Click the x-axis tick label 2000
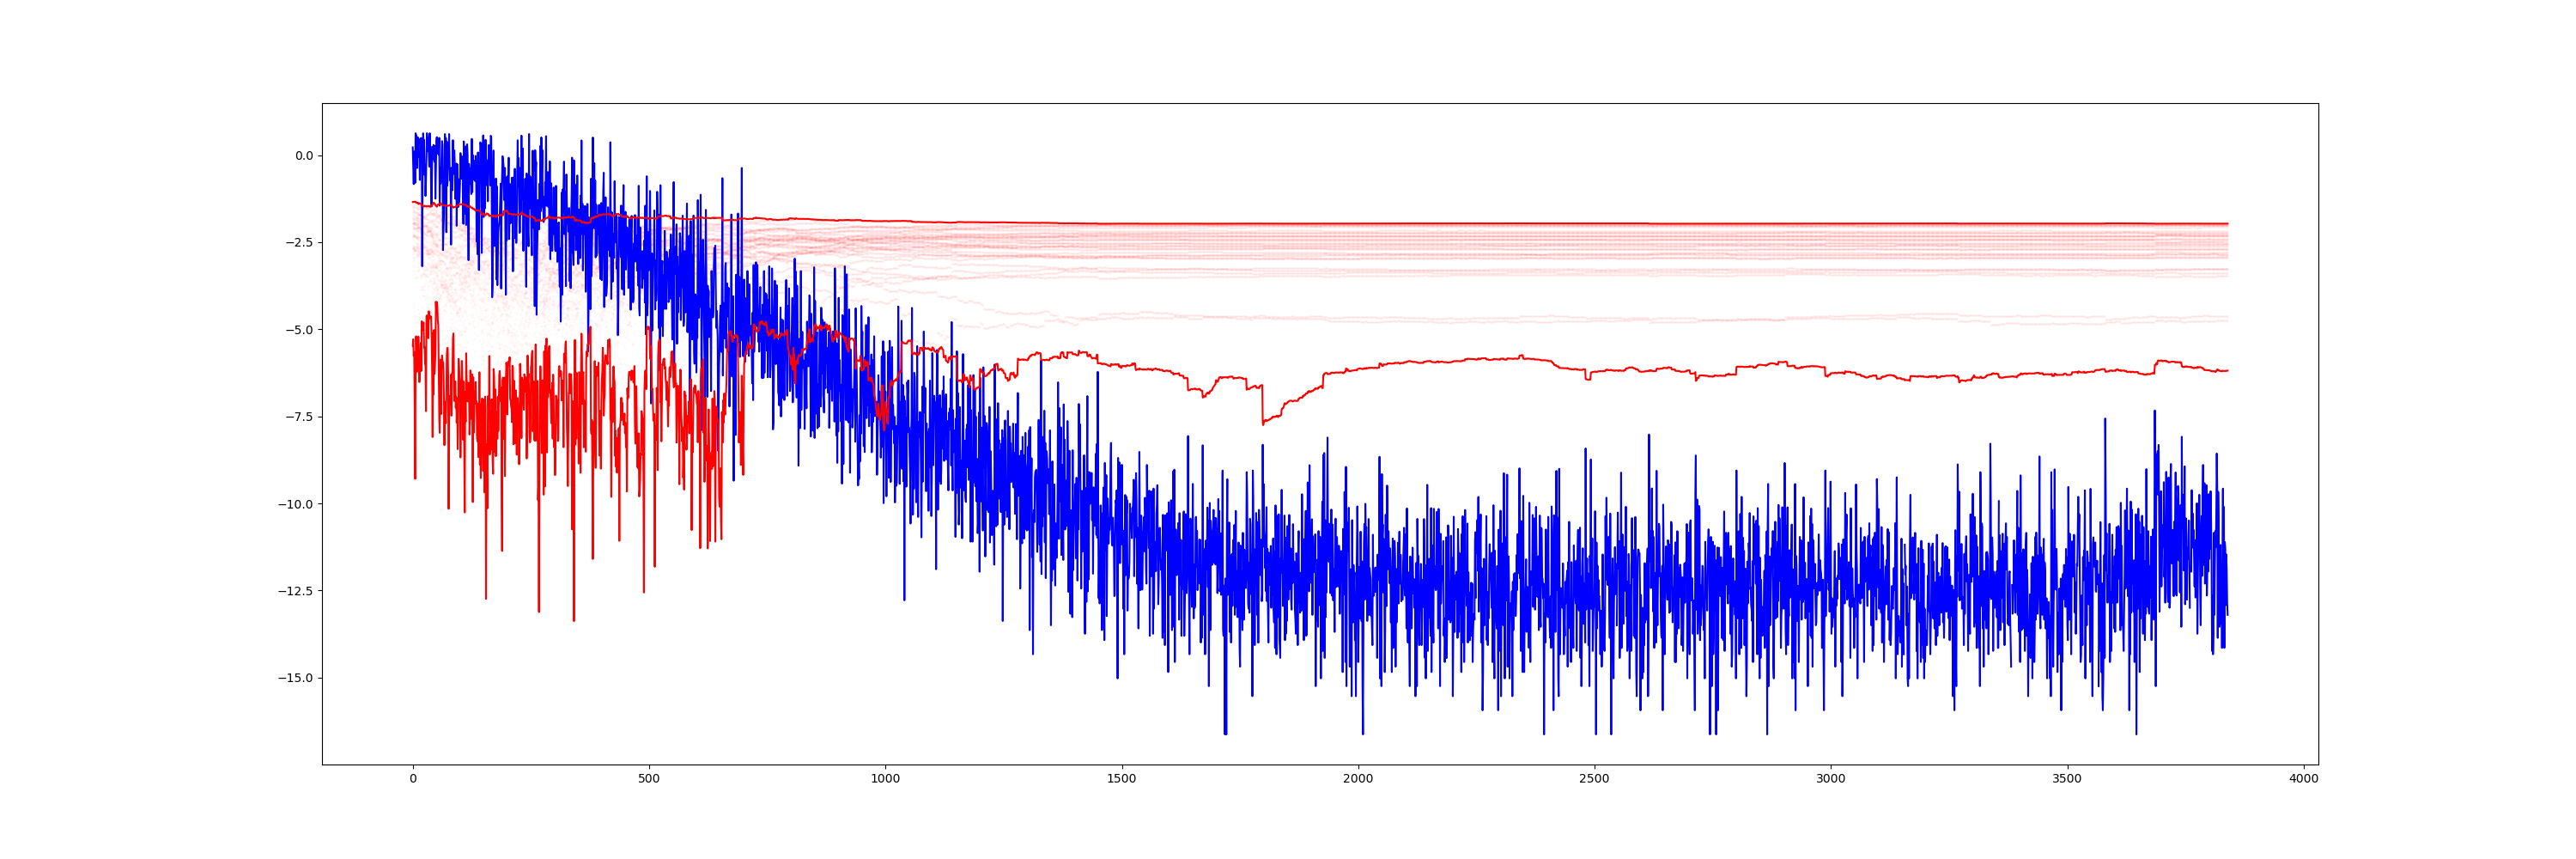This screenshot has width=2576, height=859. point(1358,779)
